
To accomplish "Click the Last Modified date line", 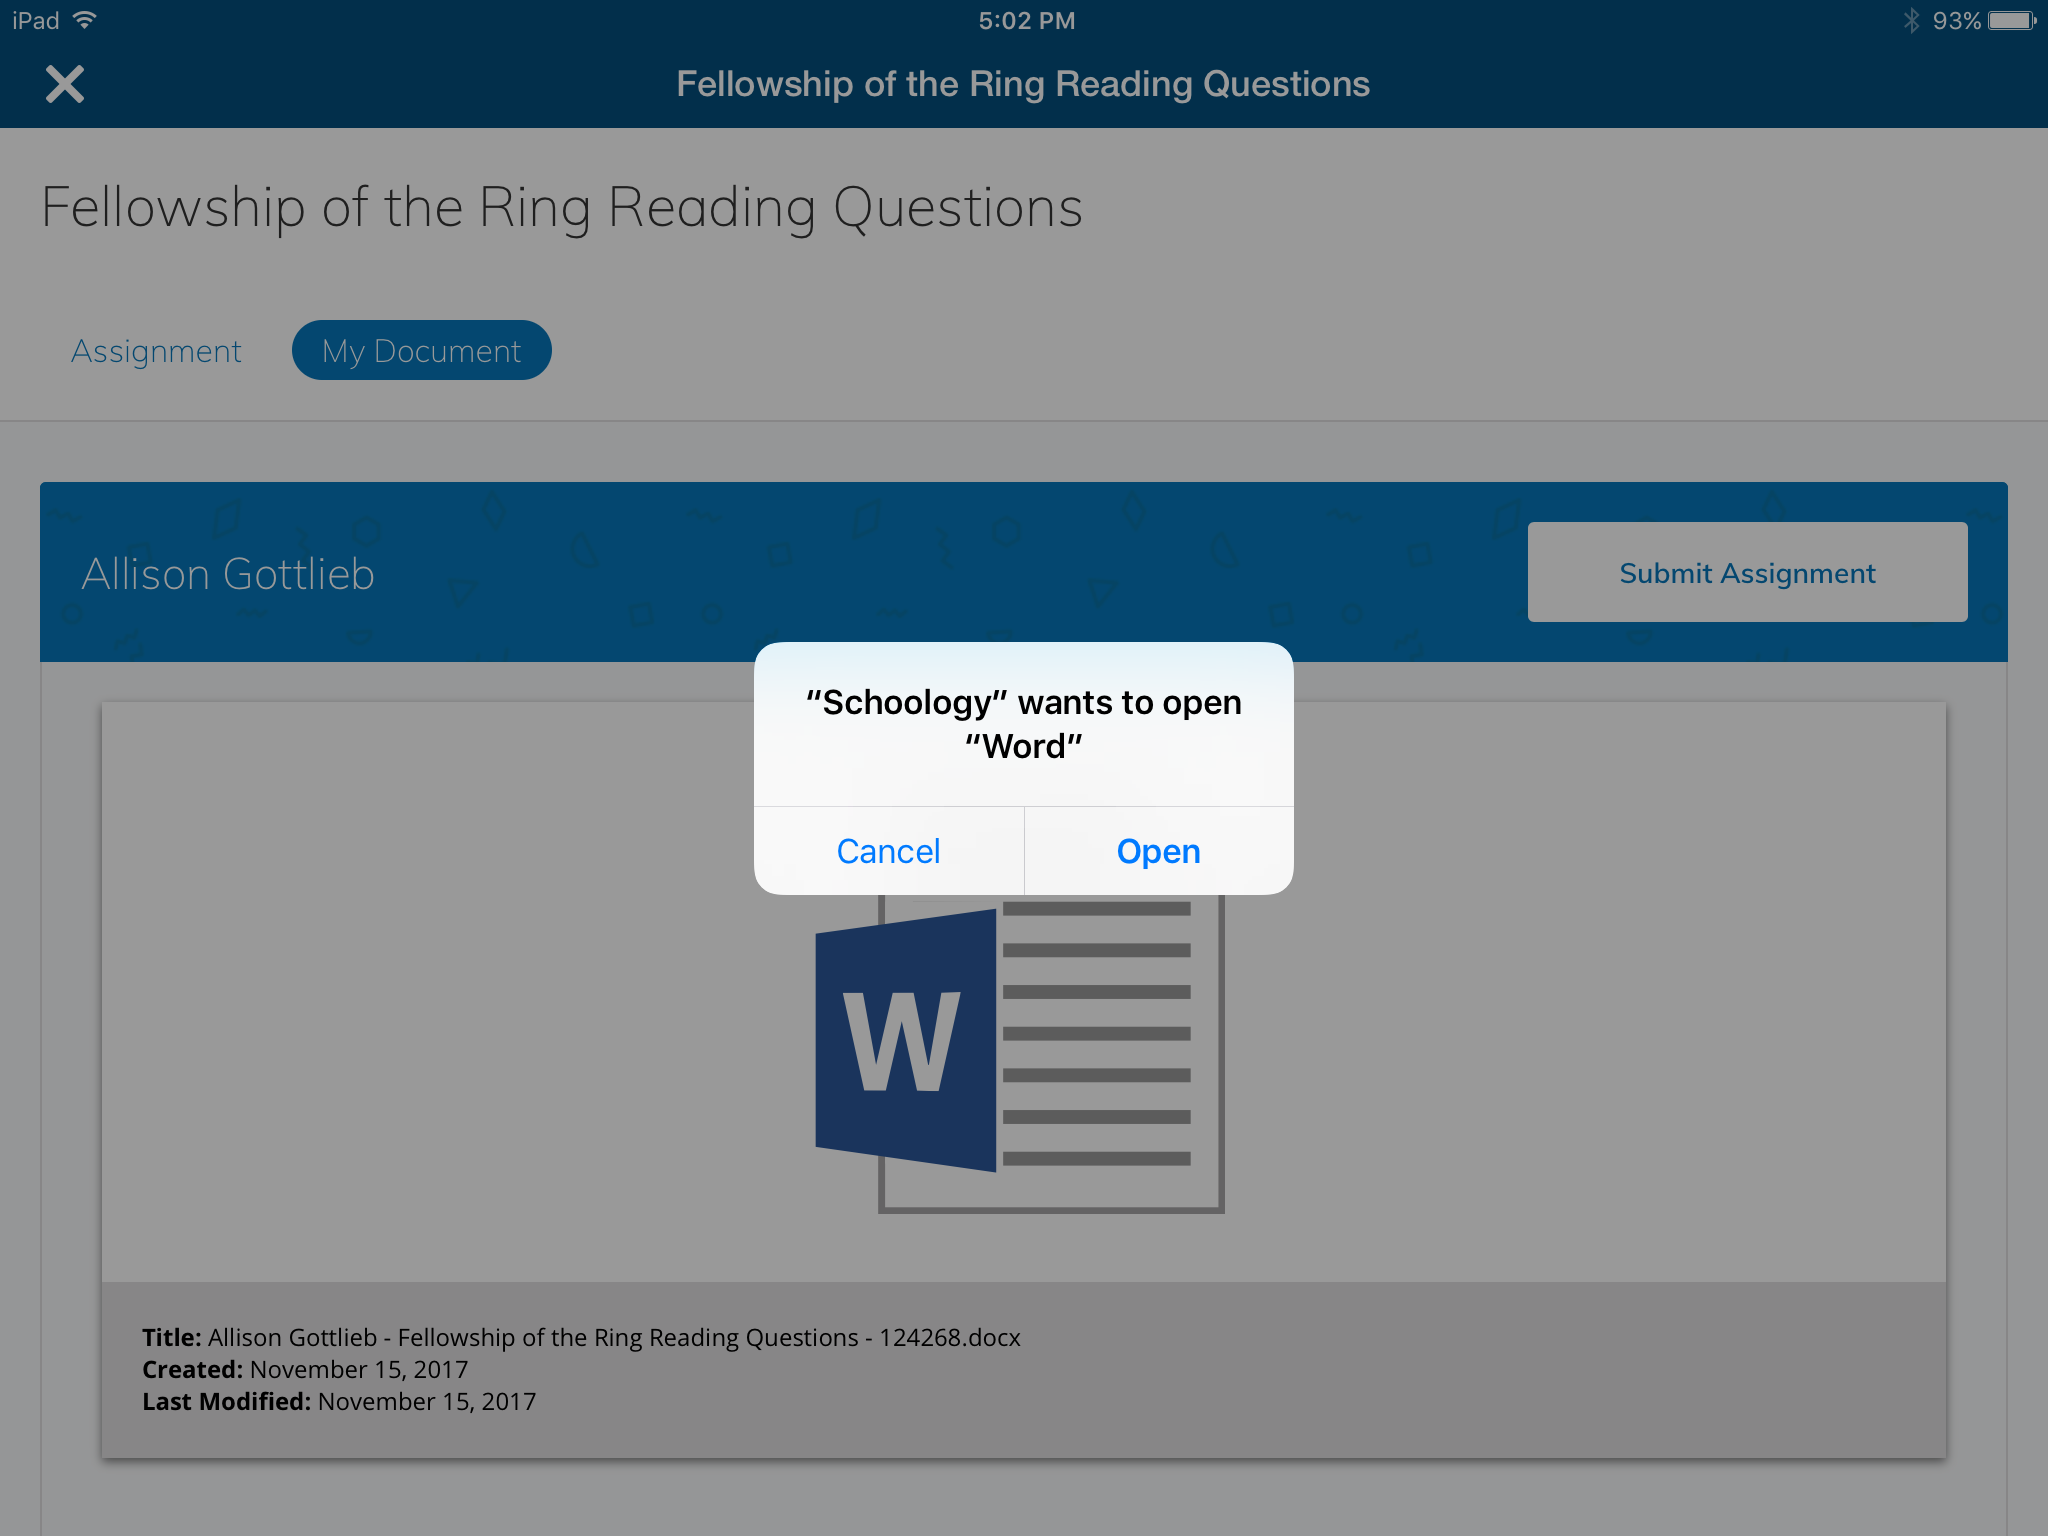I will coord(339,1401).
